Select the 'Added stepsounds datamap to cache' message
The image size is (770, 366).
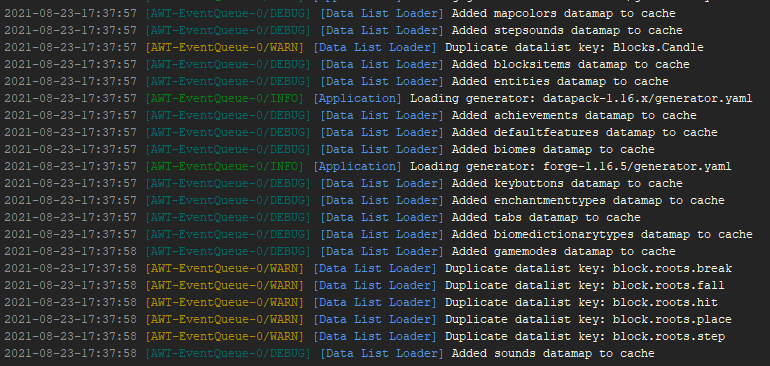tap(567, 30)
